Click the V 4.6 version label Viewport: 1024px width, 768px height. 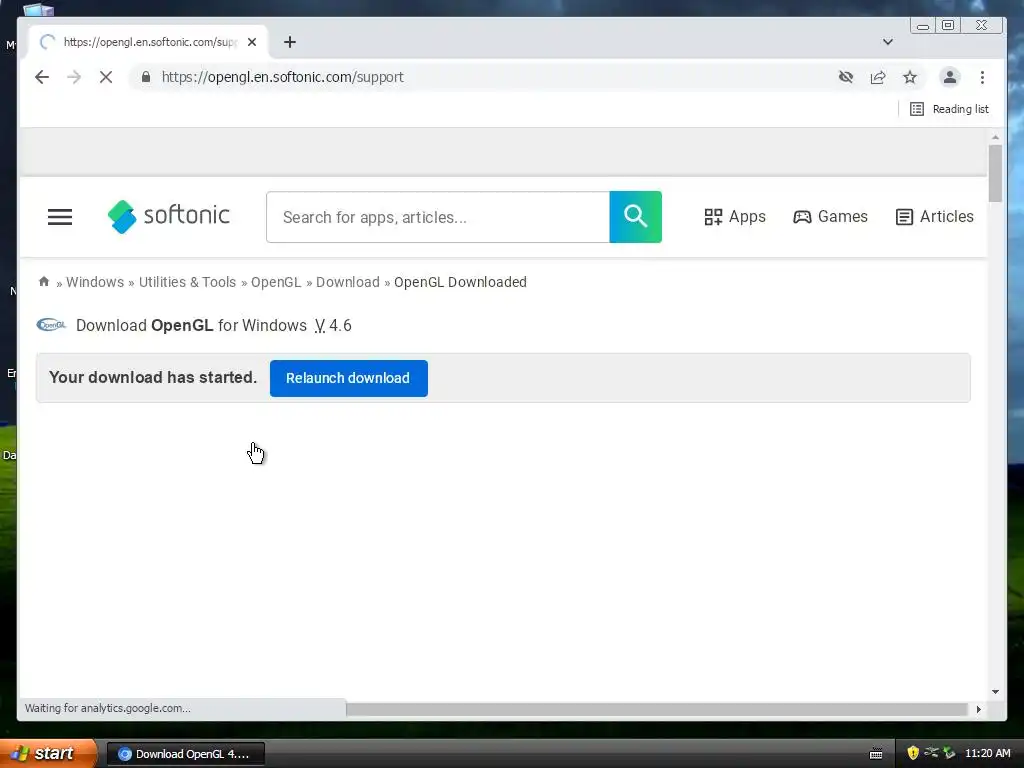click(333, 325)
